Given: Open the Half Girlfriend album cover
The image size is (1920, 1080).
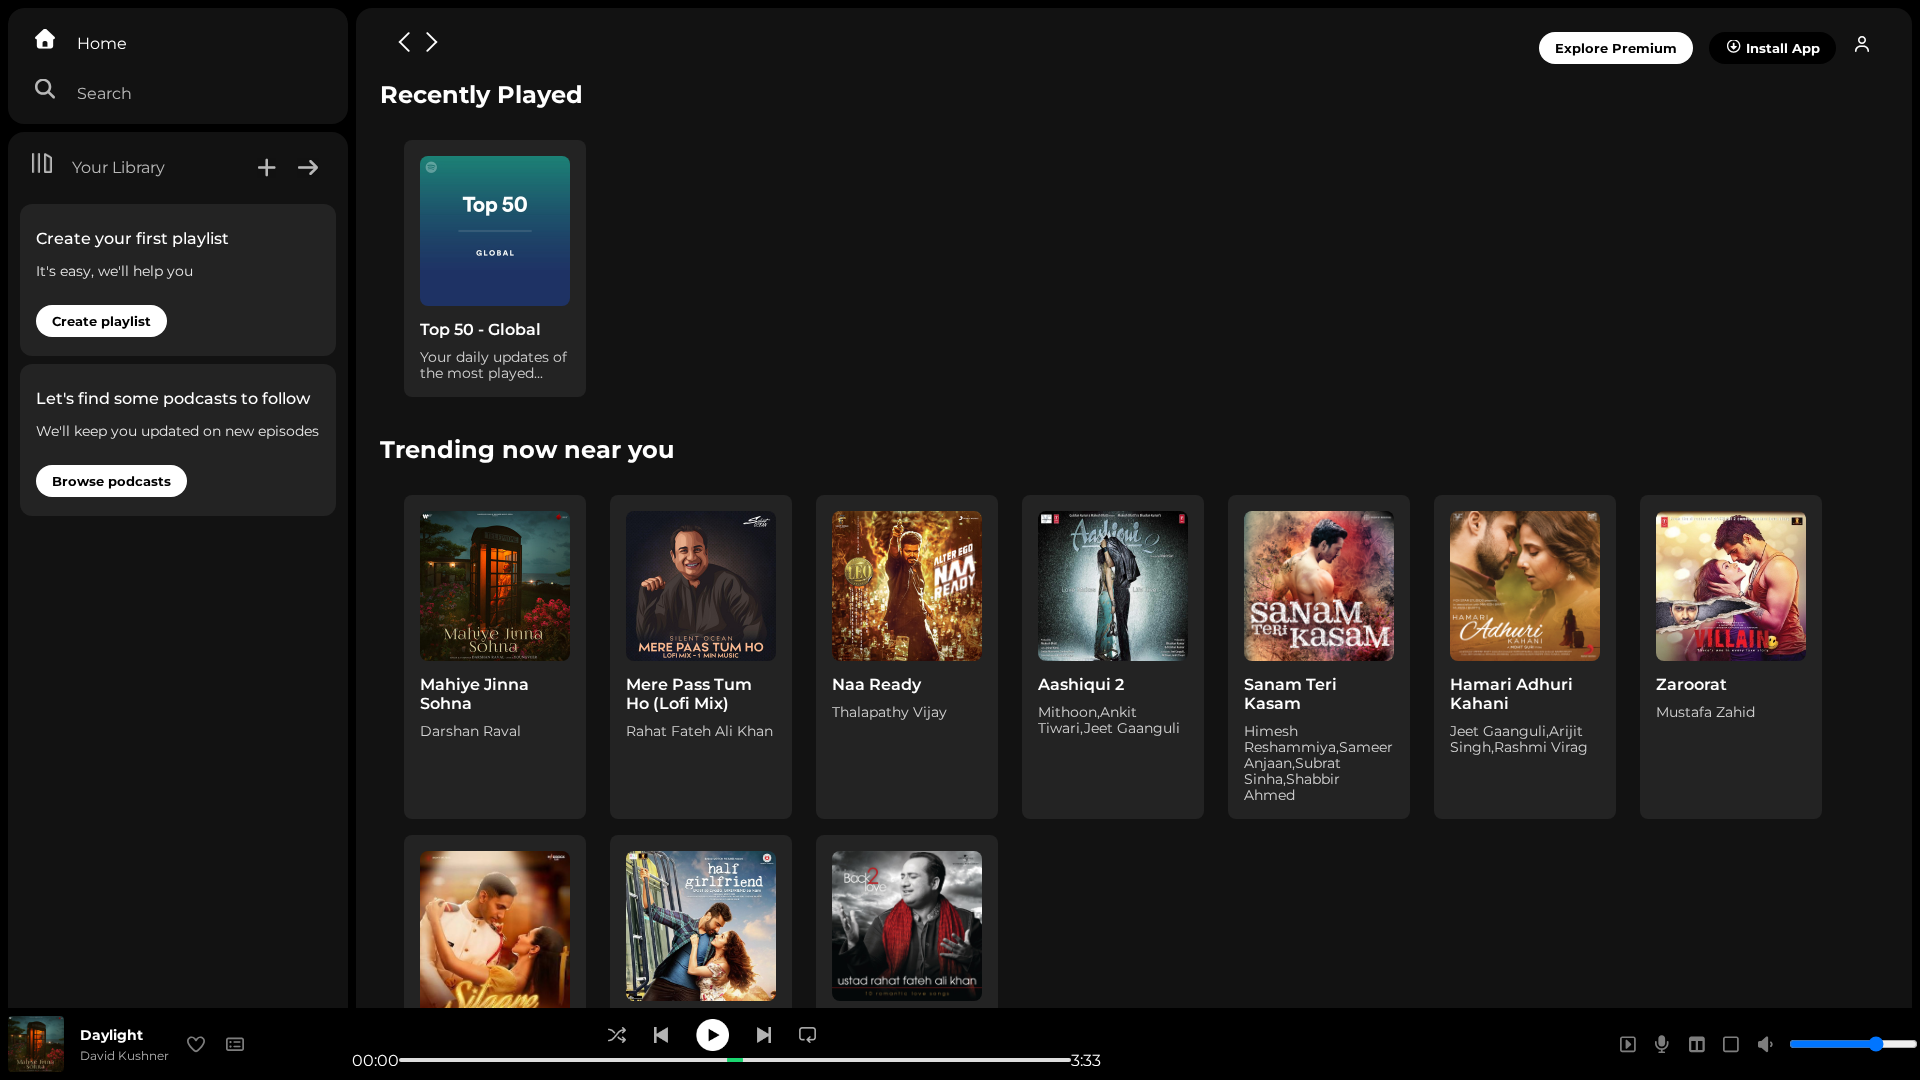Looking at the screenshot, I should (x=701, y=926).
